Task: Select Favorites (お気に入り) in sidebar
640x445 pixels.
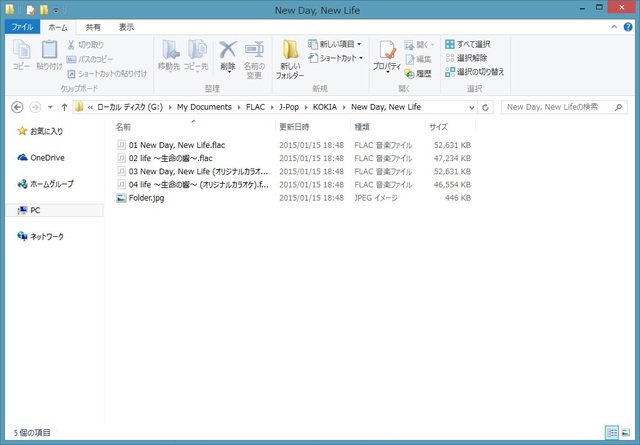Action: 46,130
